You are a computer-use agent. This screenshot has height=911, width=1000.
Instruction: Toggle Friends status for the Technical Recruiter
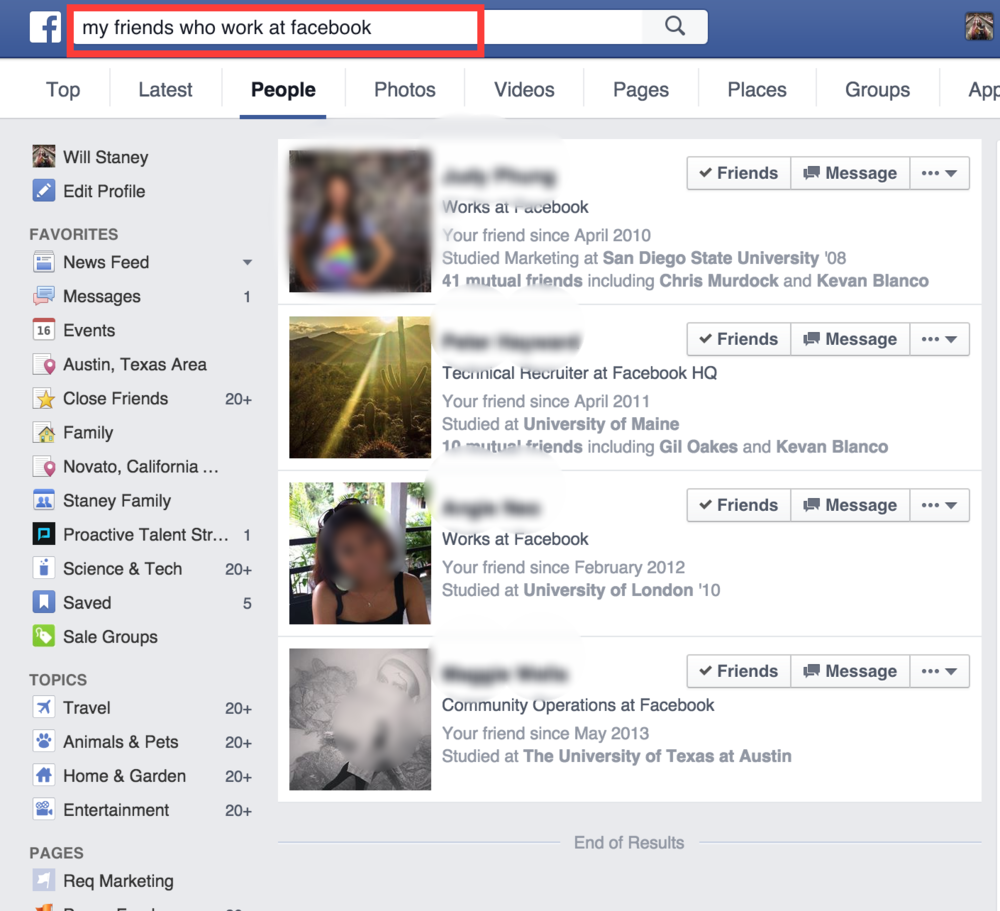coord(739,339)
